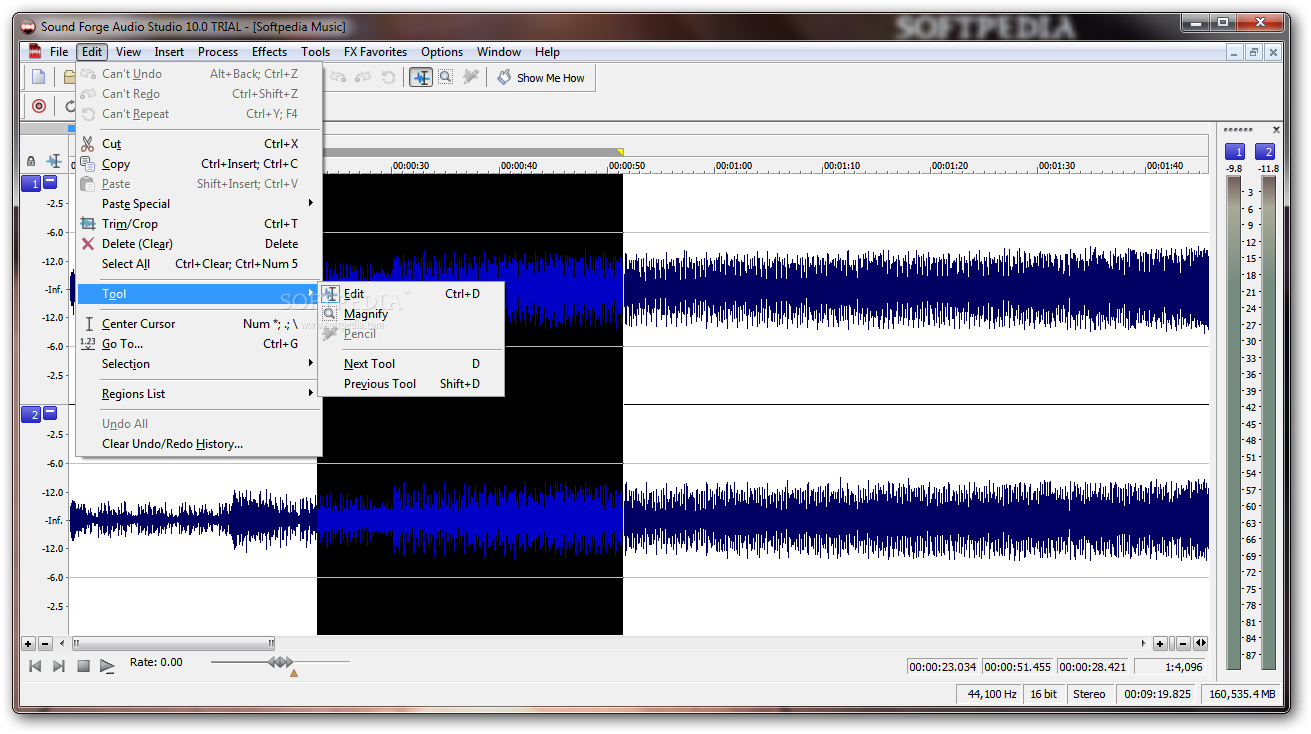Click the playback rate slider handle
Viewport: 1311px width, 734px height.
281,662
